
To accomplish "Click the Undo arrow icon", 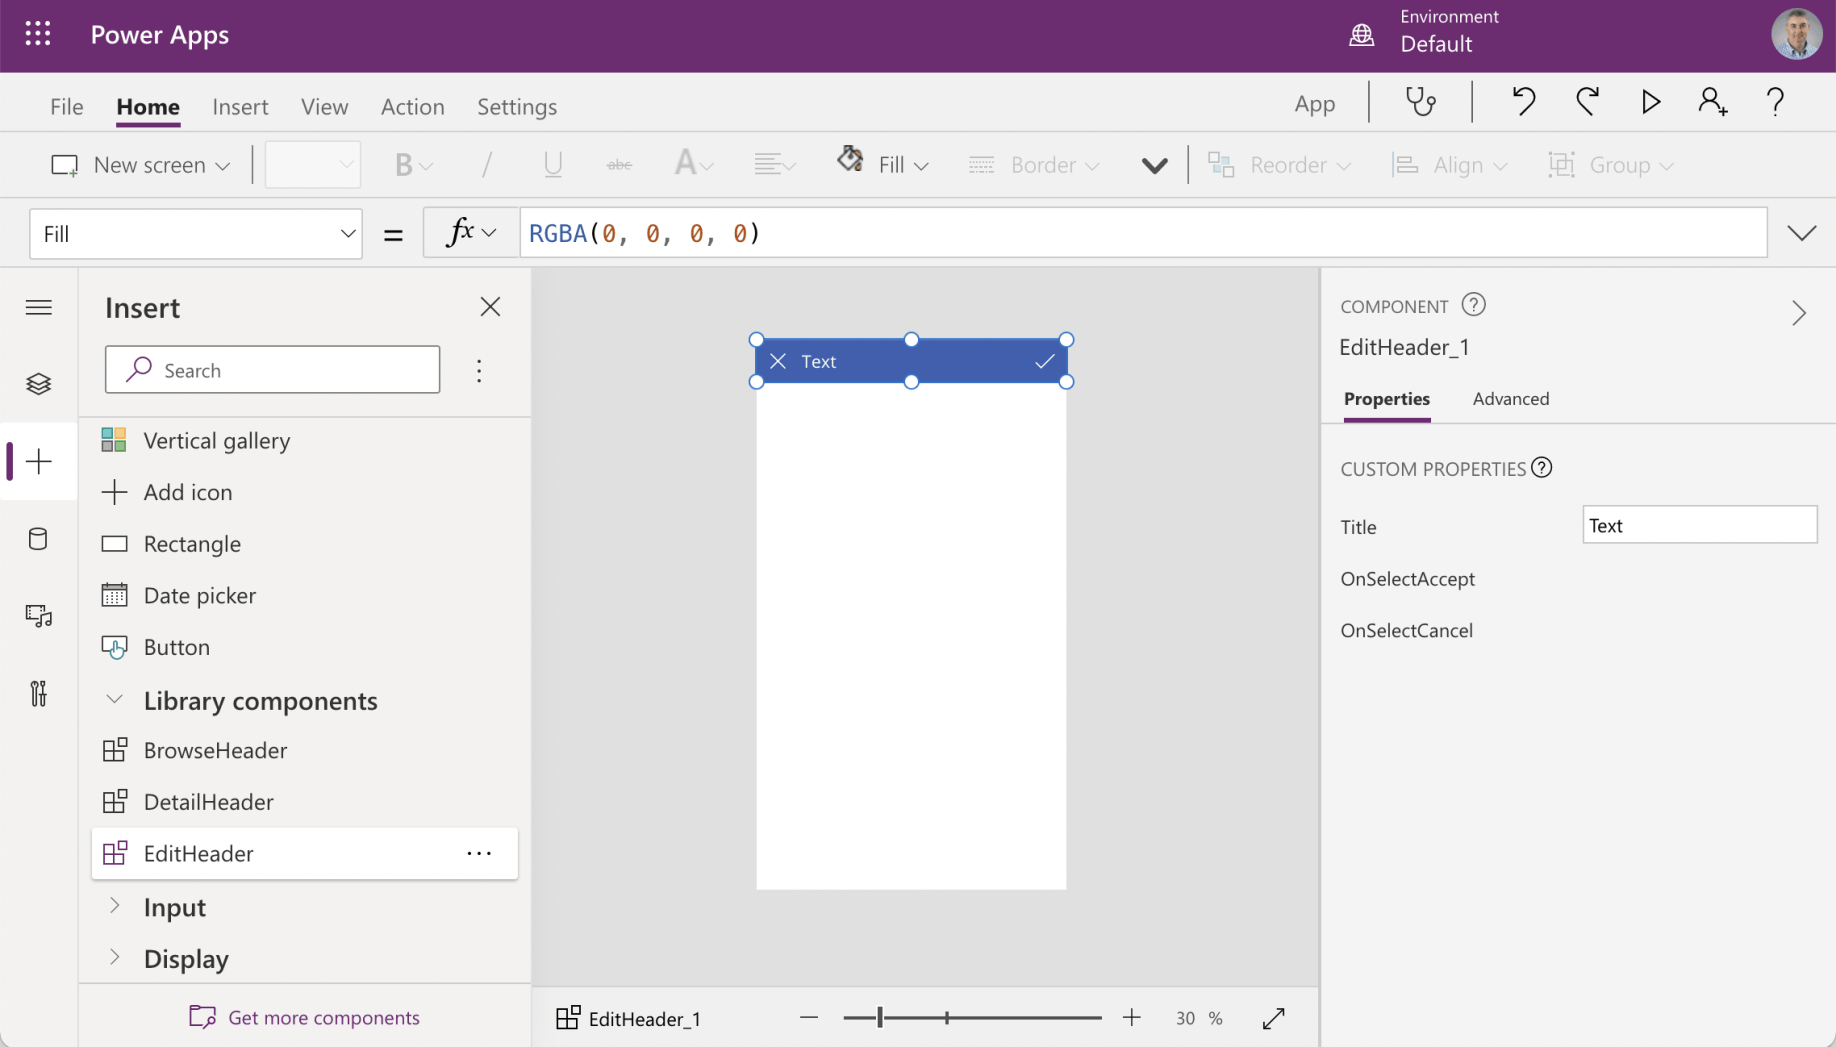I will [1523, 102].
